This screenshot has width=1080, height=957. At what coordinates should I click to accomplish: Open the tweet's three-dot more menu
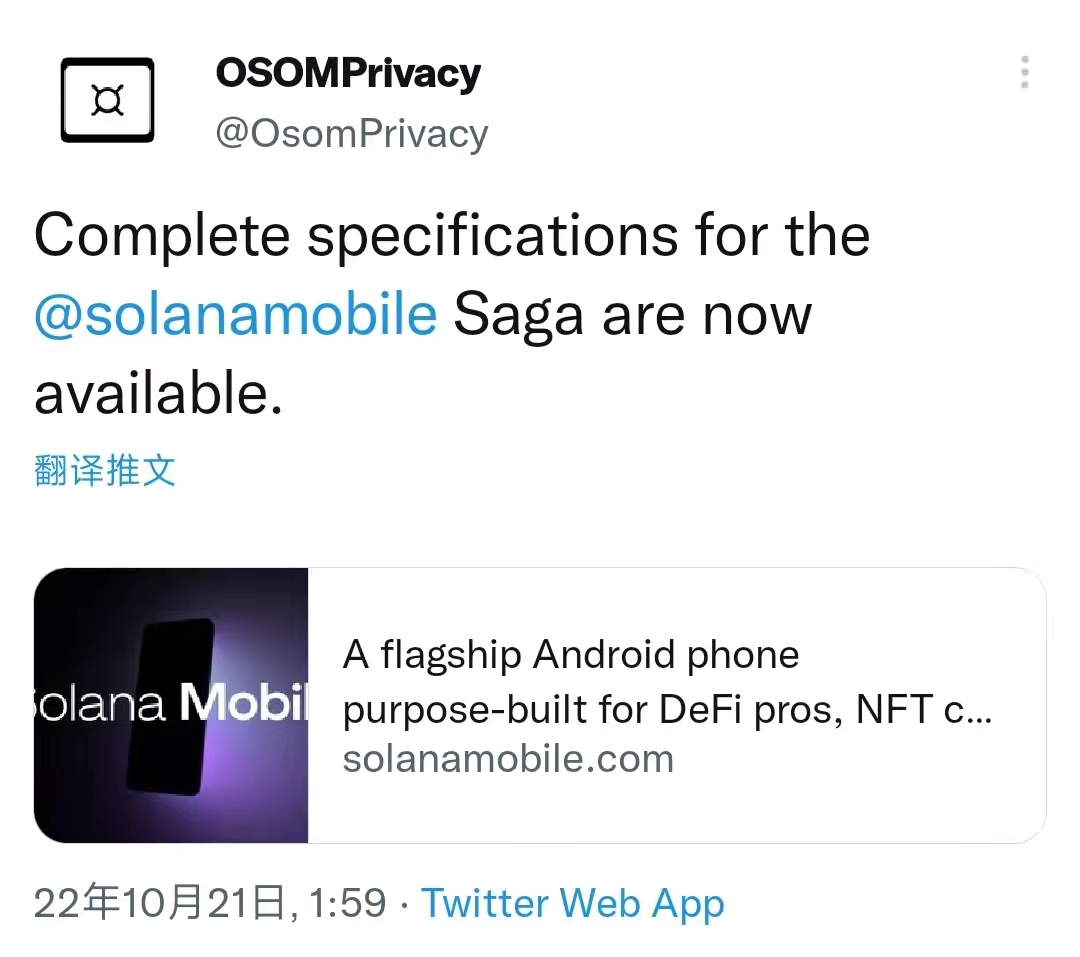(1024, 72)
